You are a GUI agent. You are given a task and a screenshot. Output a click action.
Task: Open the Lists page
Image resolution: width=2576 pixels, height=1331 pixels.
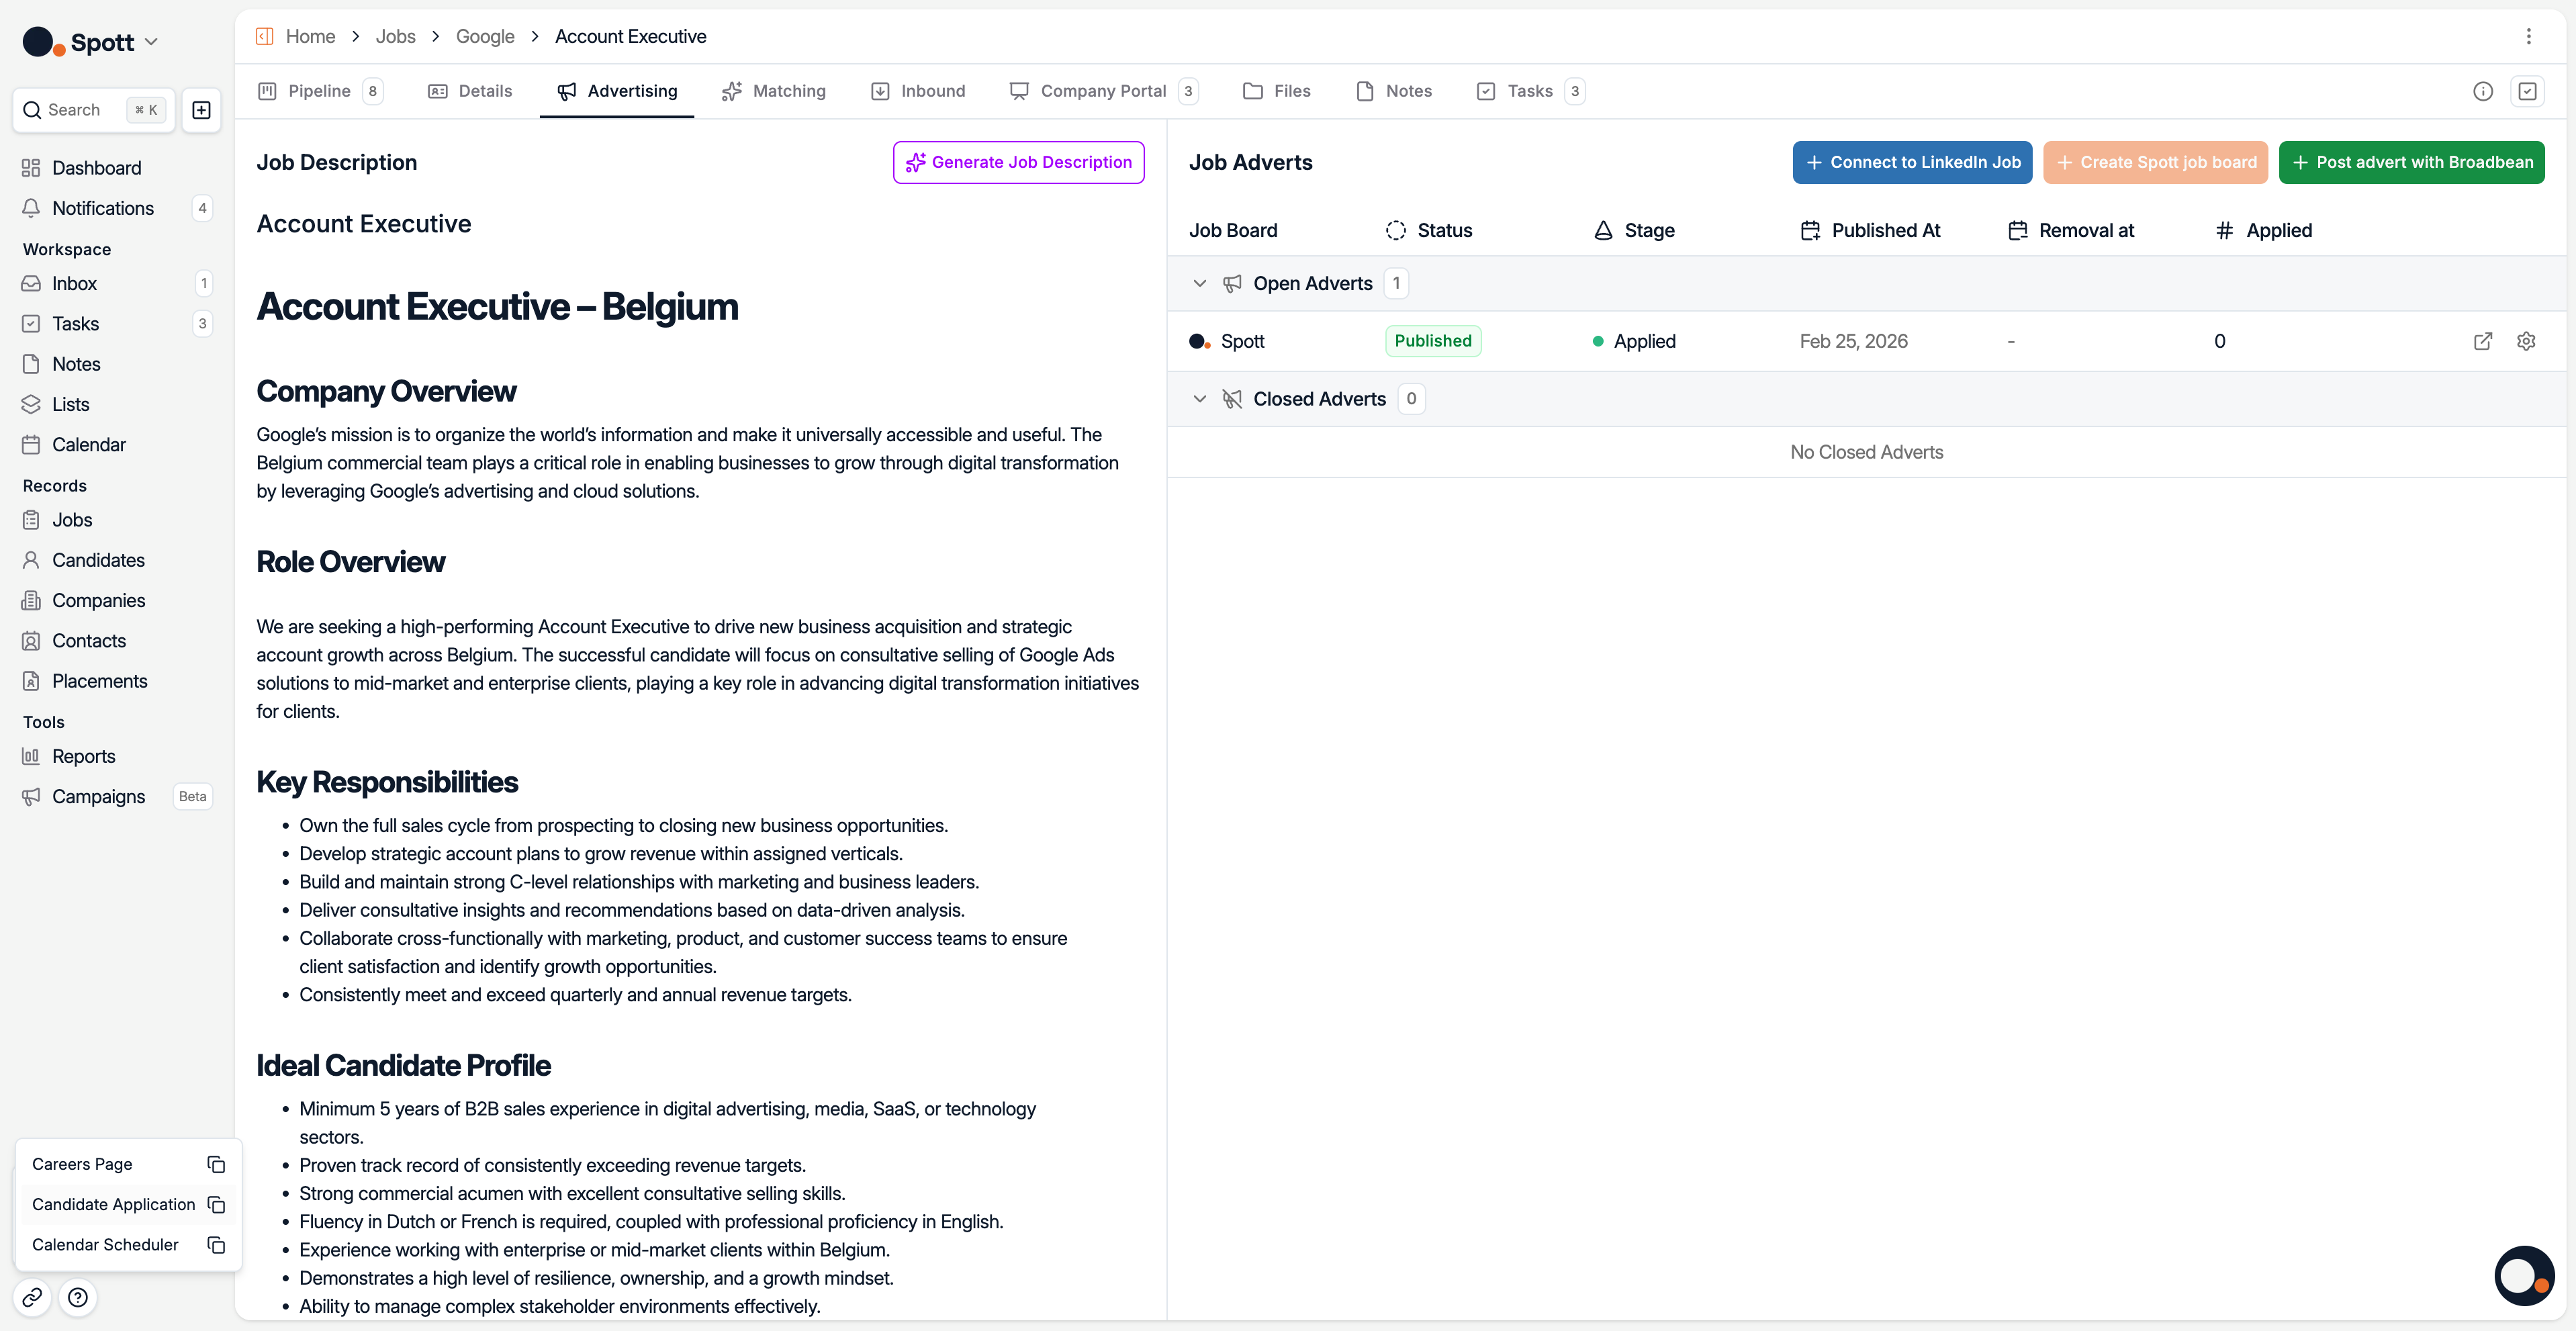pos(70,404)
